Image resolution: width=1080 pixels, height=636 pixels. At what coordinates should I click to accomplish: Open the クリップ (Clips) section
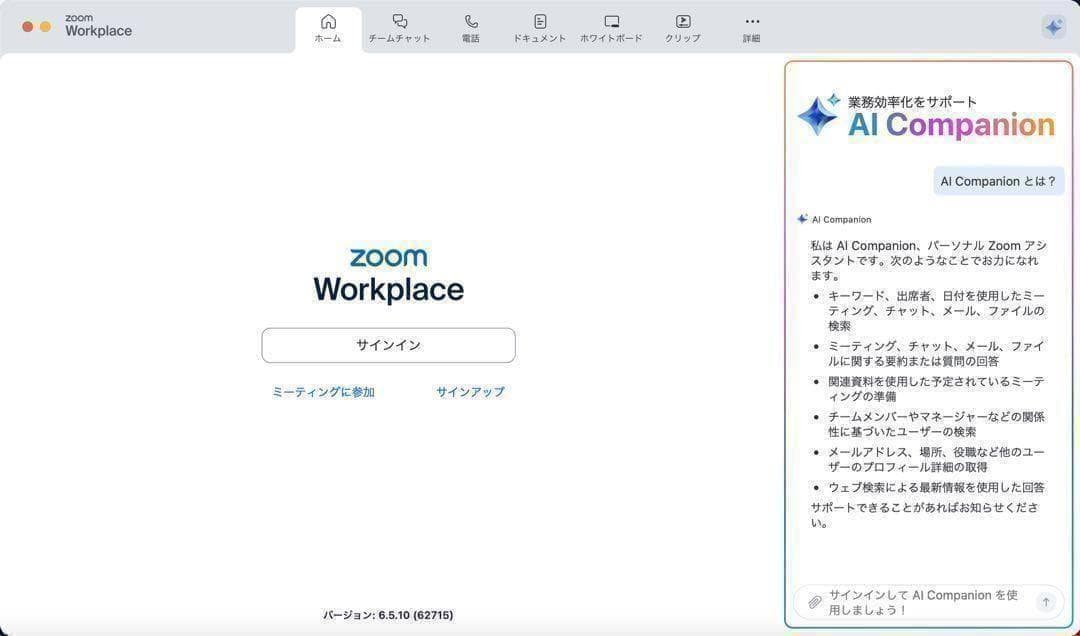pos(682,27)
